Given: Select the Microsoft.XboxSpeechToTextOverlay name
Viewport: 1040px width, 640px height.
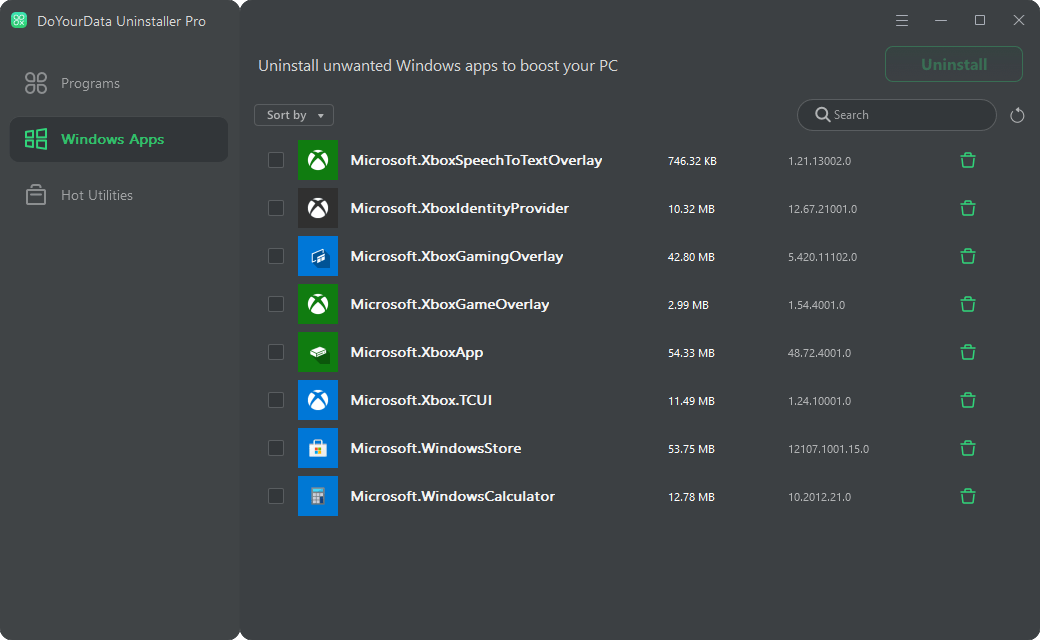Looking at the screenshot, I should [x=476, y=160].
